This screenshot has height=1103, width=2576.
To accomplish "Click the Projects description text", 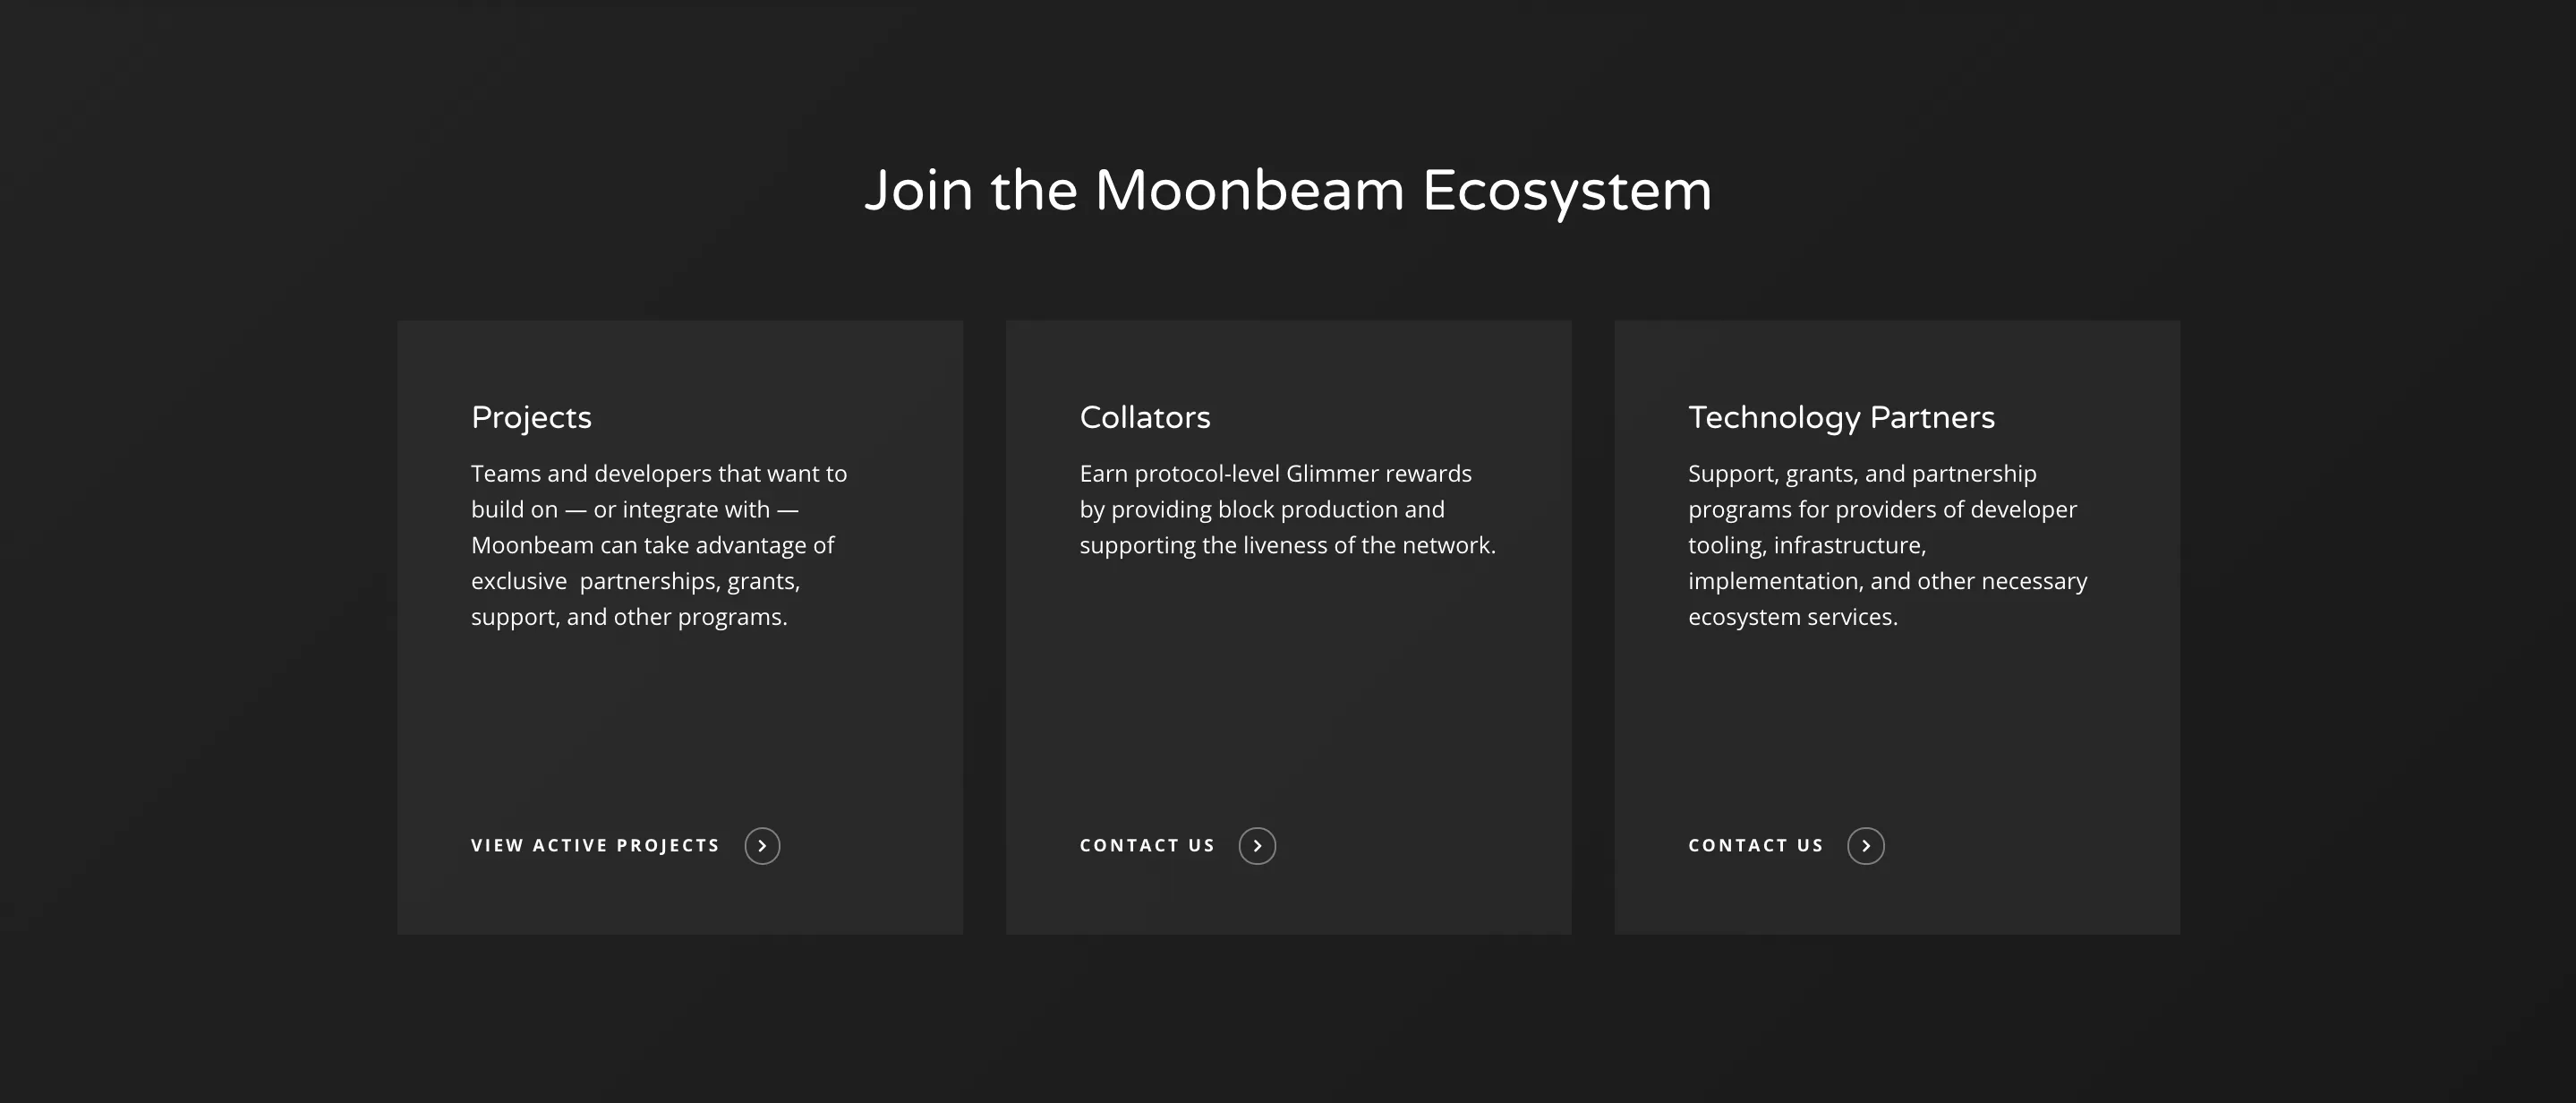I will [x=658, y=544].
